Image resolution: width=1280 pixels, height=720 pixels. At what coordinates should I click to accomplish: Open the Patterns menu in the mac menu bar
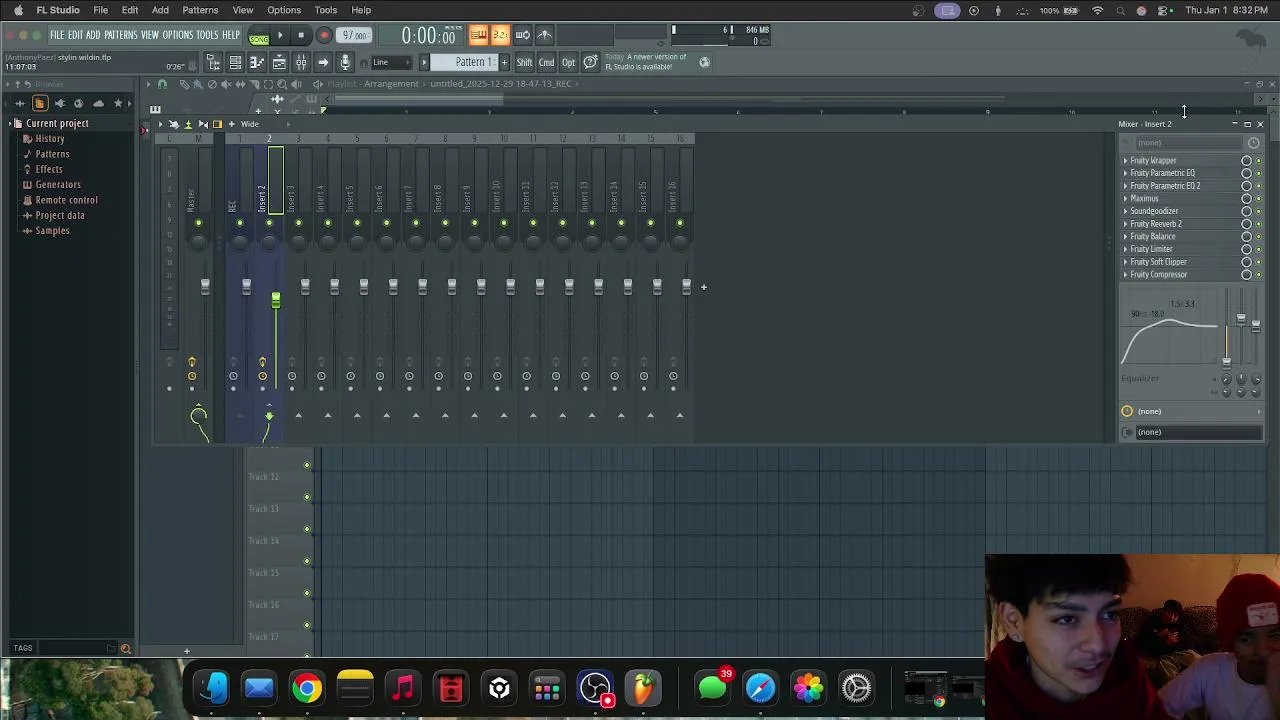point(200,10)
